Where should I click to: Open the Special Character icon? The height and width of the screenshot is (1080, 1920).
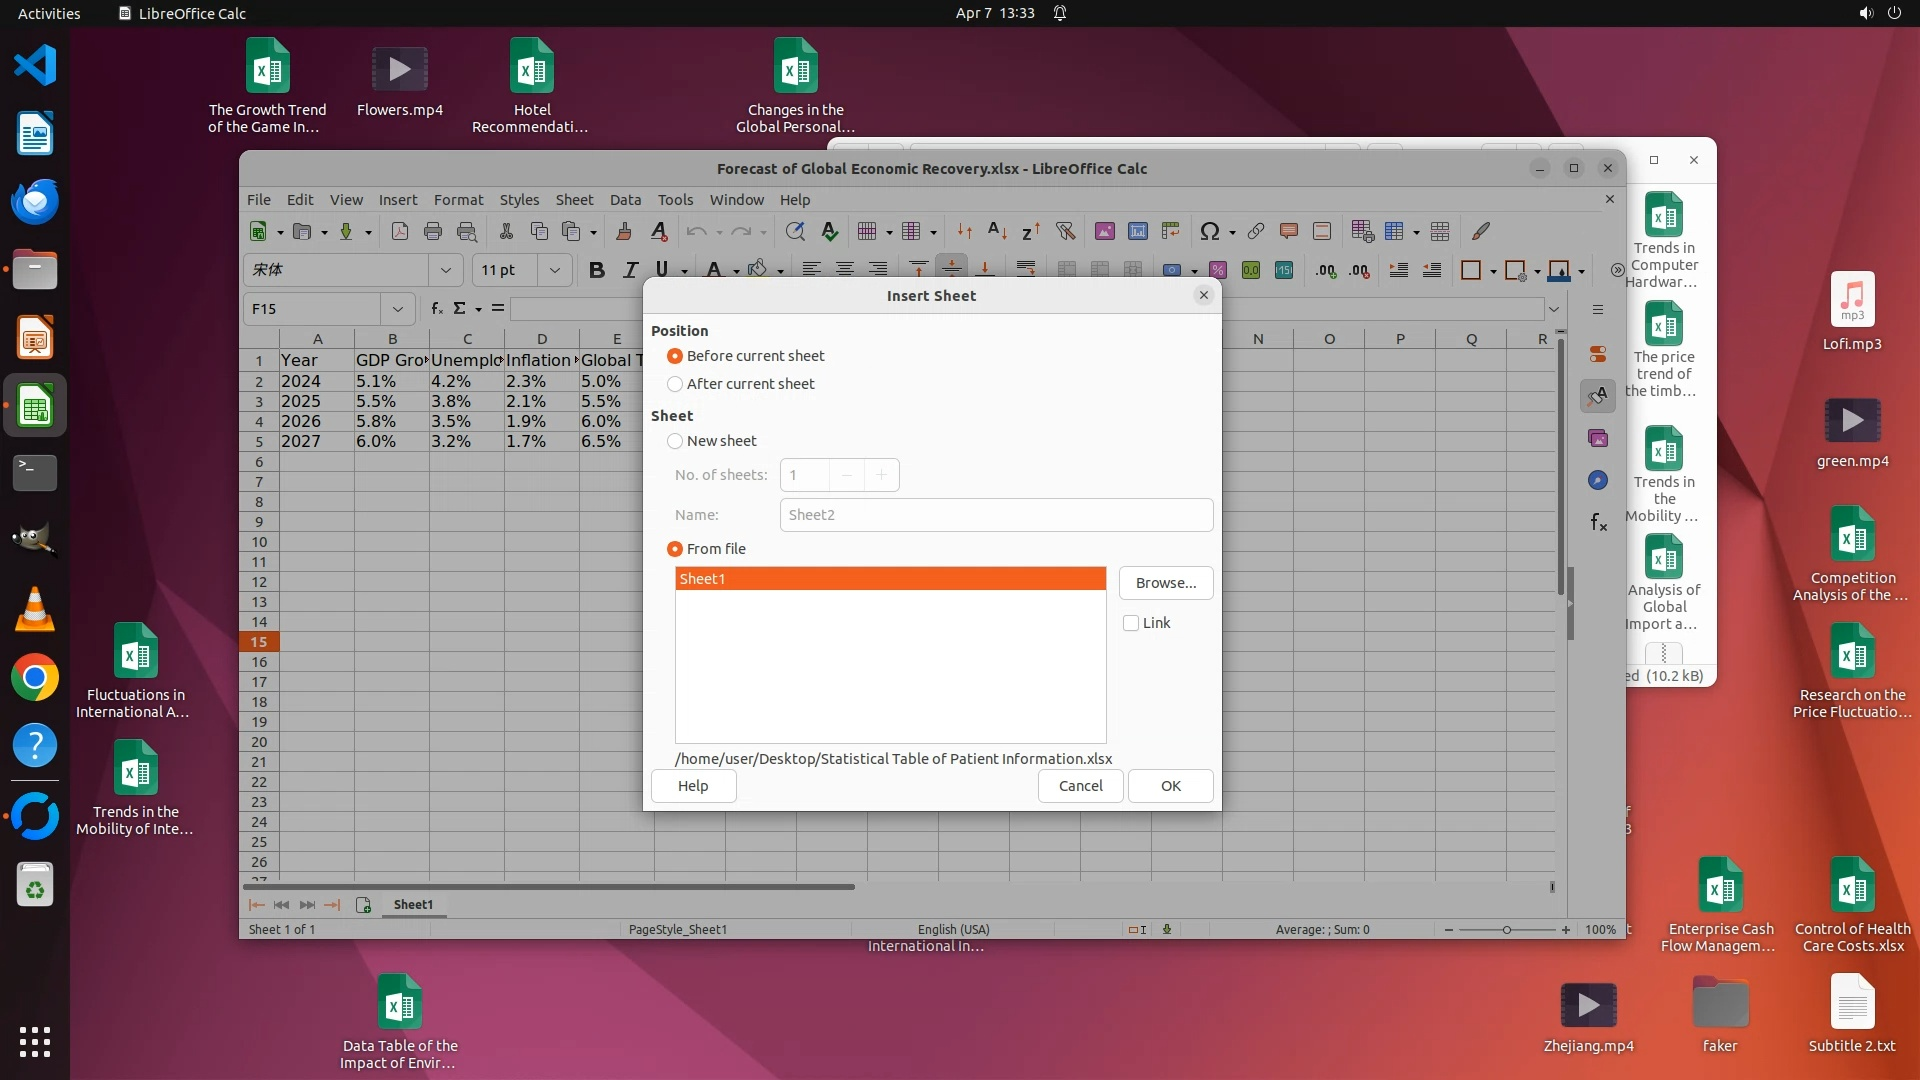[1209, 232]
